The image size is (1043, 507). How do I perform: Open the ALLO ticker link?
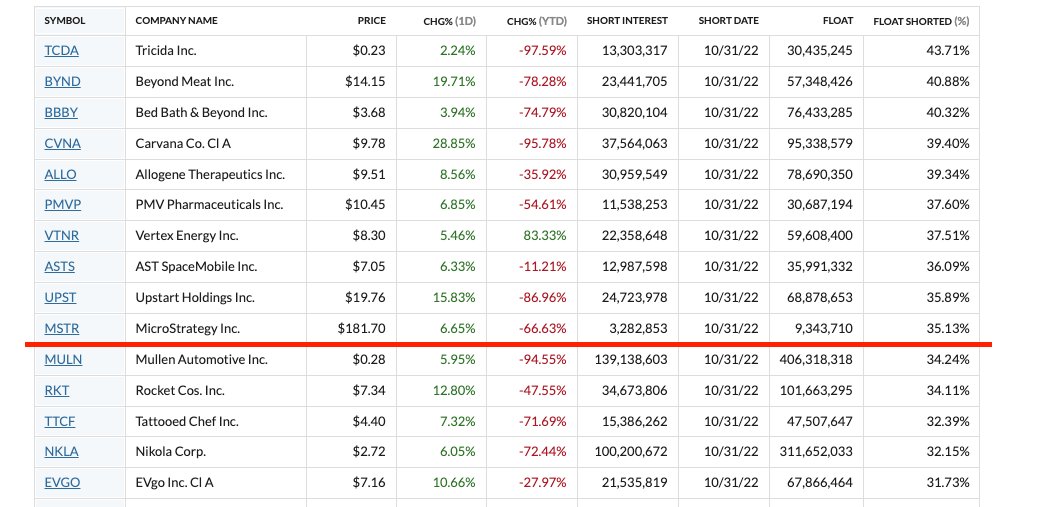click(61, 174)
